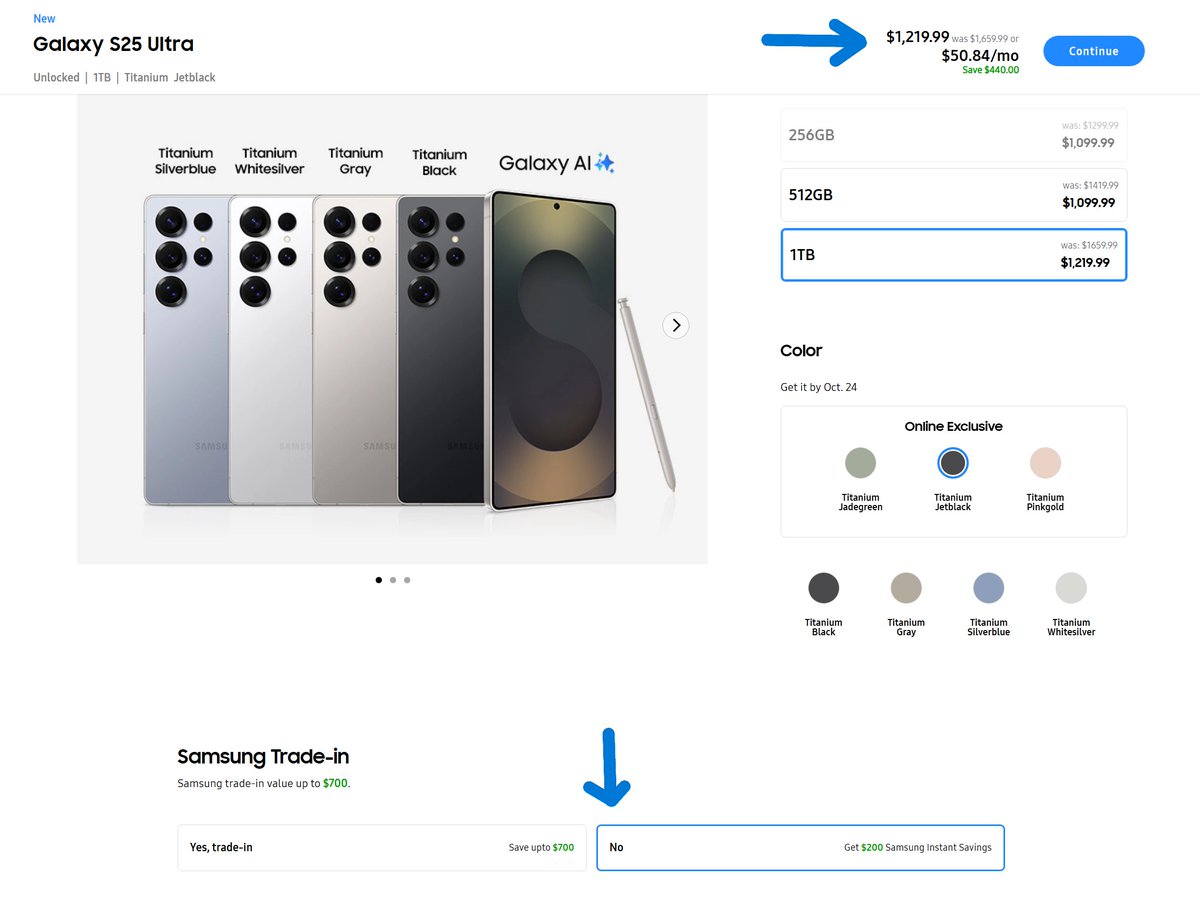Select the 256GB storage option
Viewport: 1200px width, 919px height.
coord(953,135)
